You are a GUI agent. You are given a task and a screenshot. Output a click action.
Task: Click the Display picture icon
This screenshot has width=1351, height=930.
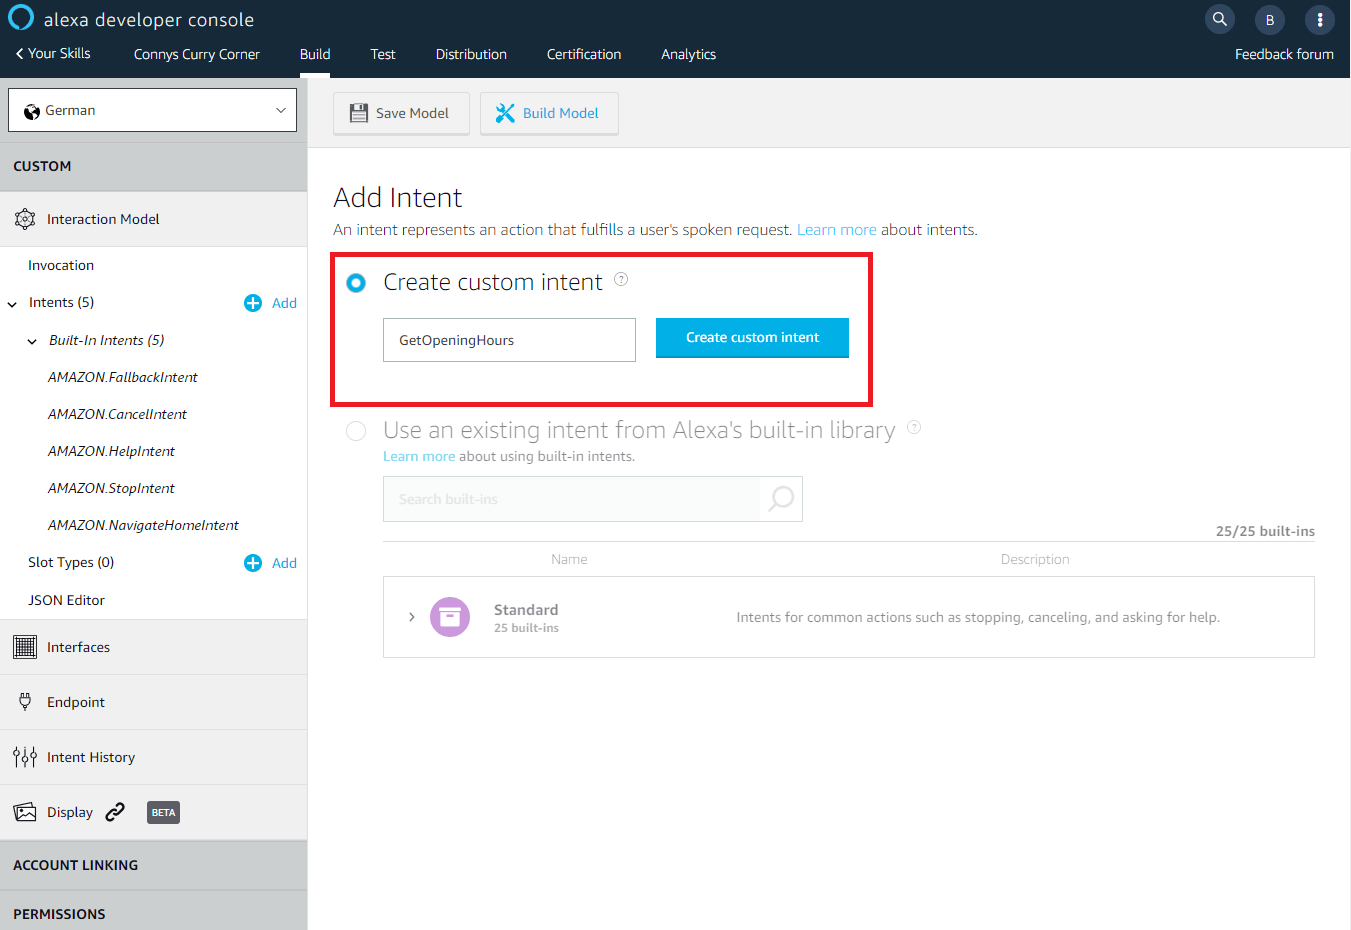tap(25, 812)
